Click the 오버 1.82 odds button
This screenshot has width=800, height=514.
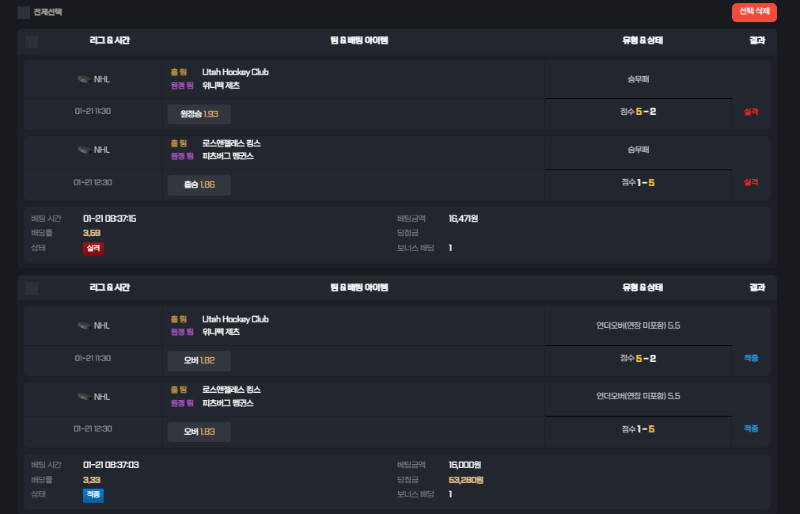(199, 361)
